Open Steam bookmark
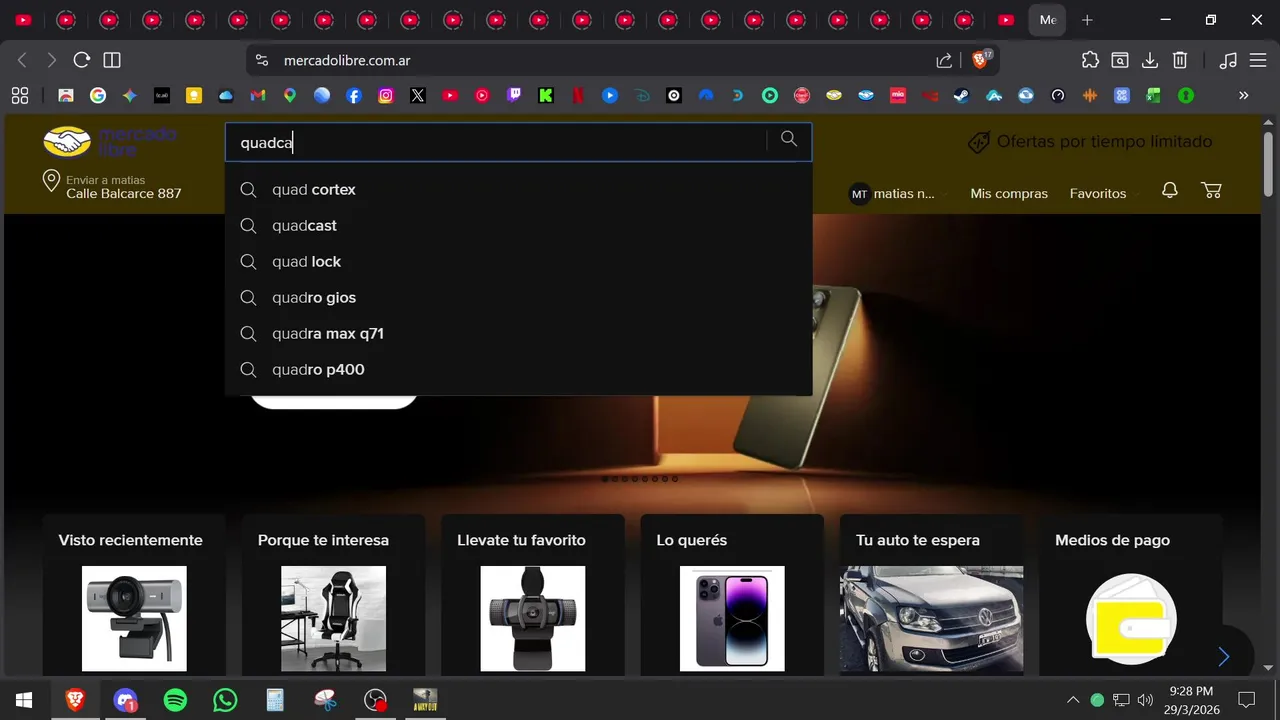 tap(962, 96)
